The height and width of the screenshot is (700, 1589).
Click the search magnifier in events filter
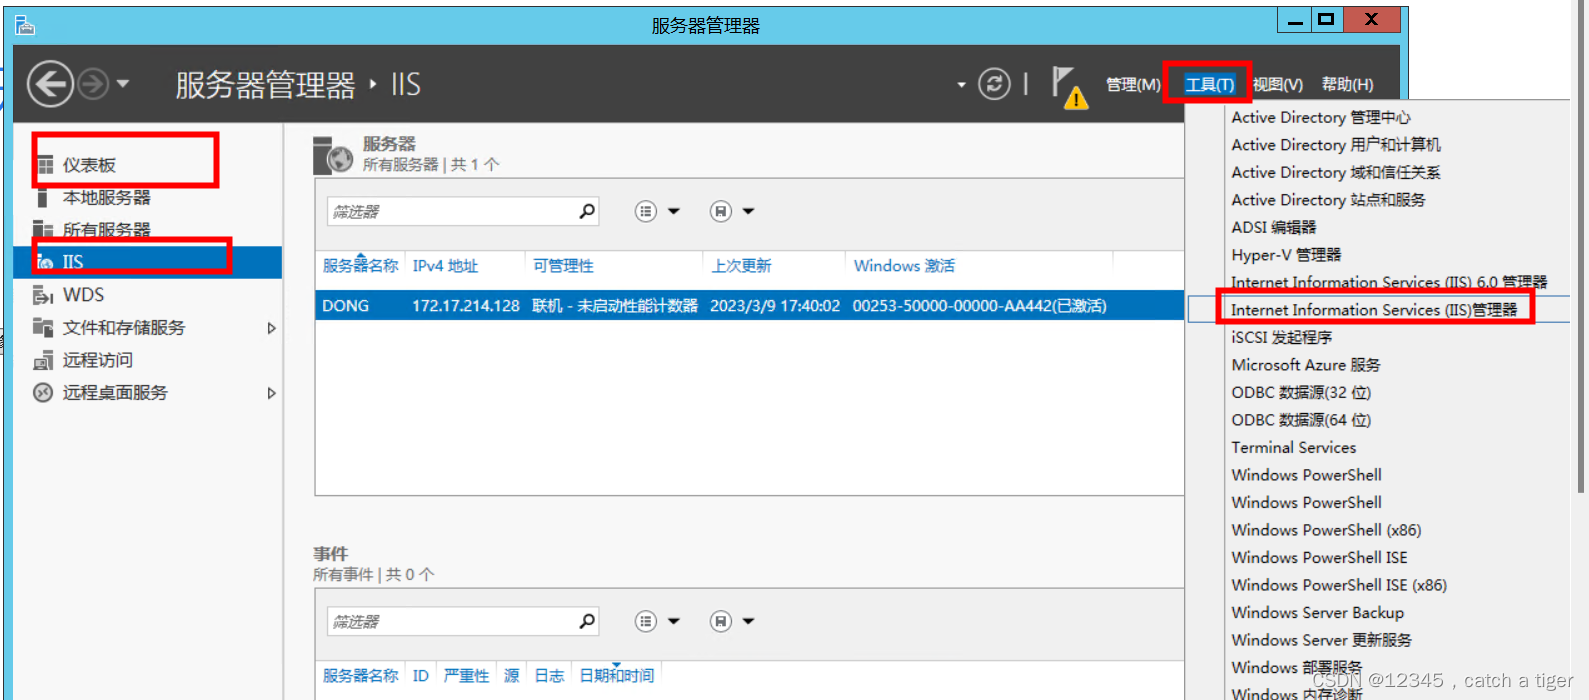(x=587, y=621)
